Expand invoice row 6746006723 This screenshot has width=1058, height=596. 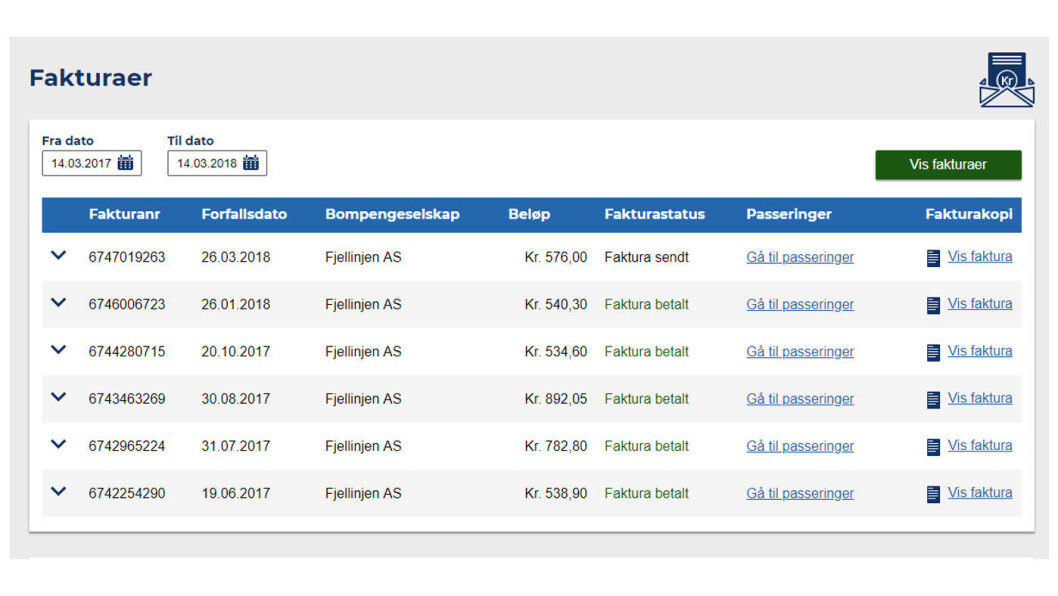coord(59,302)
